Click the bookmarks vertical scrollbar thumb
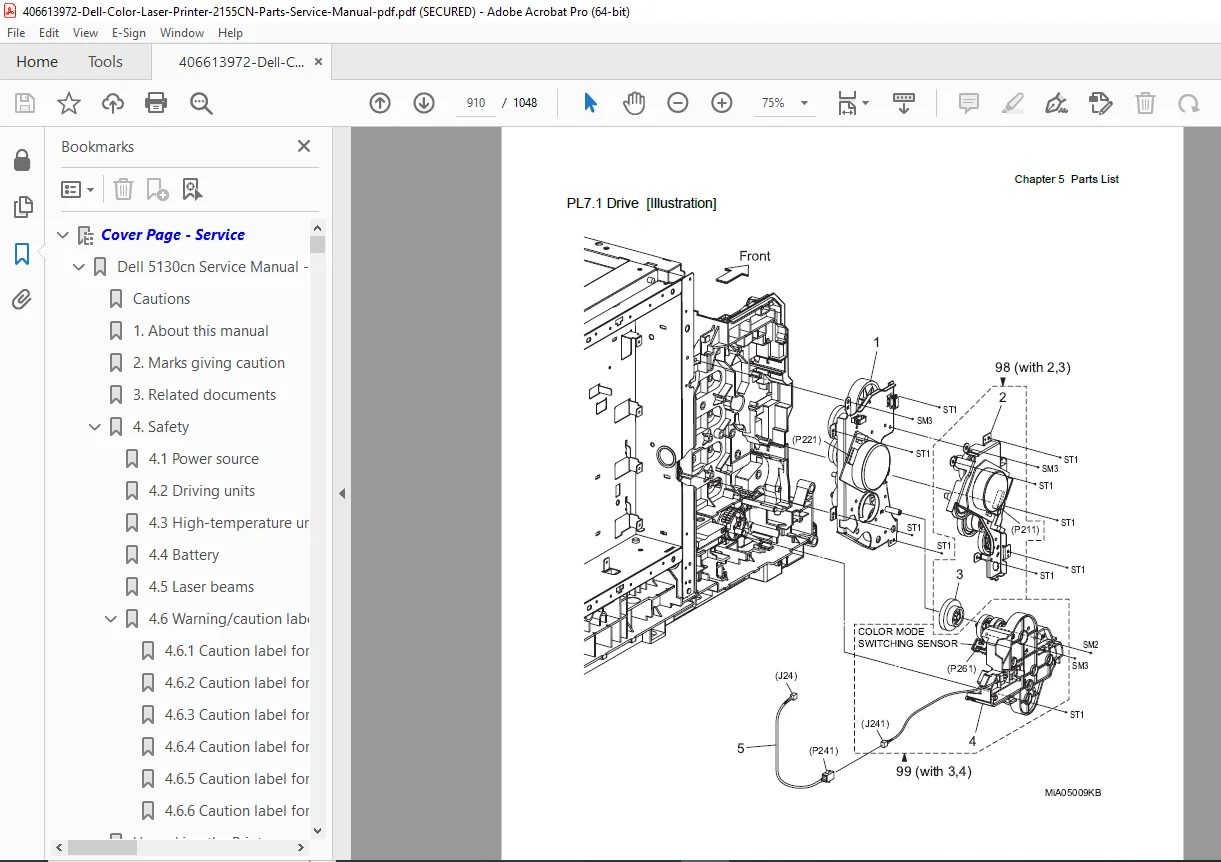This screenshot has width=1221, height=862. click(x=318, y=244)
